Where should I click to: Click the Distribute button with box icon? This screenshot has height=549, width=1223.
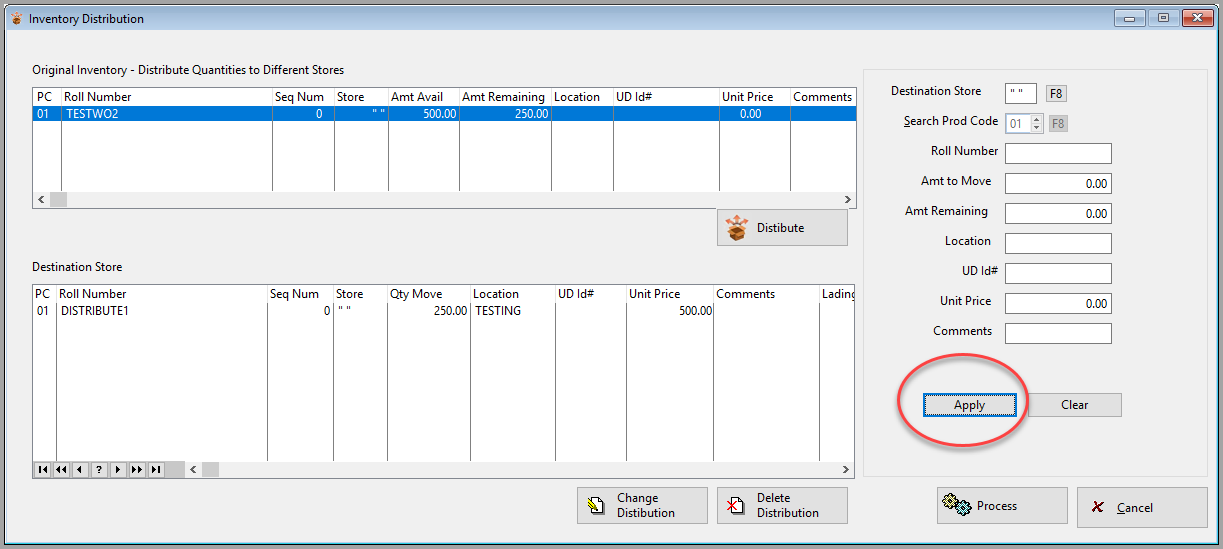coord(782,227)
